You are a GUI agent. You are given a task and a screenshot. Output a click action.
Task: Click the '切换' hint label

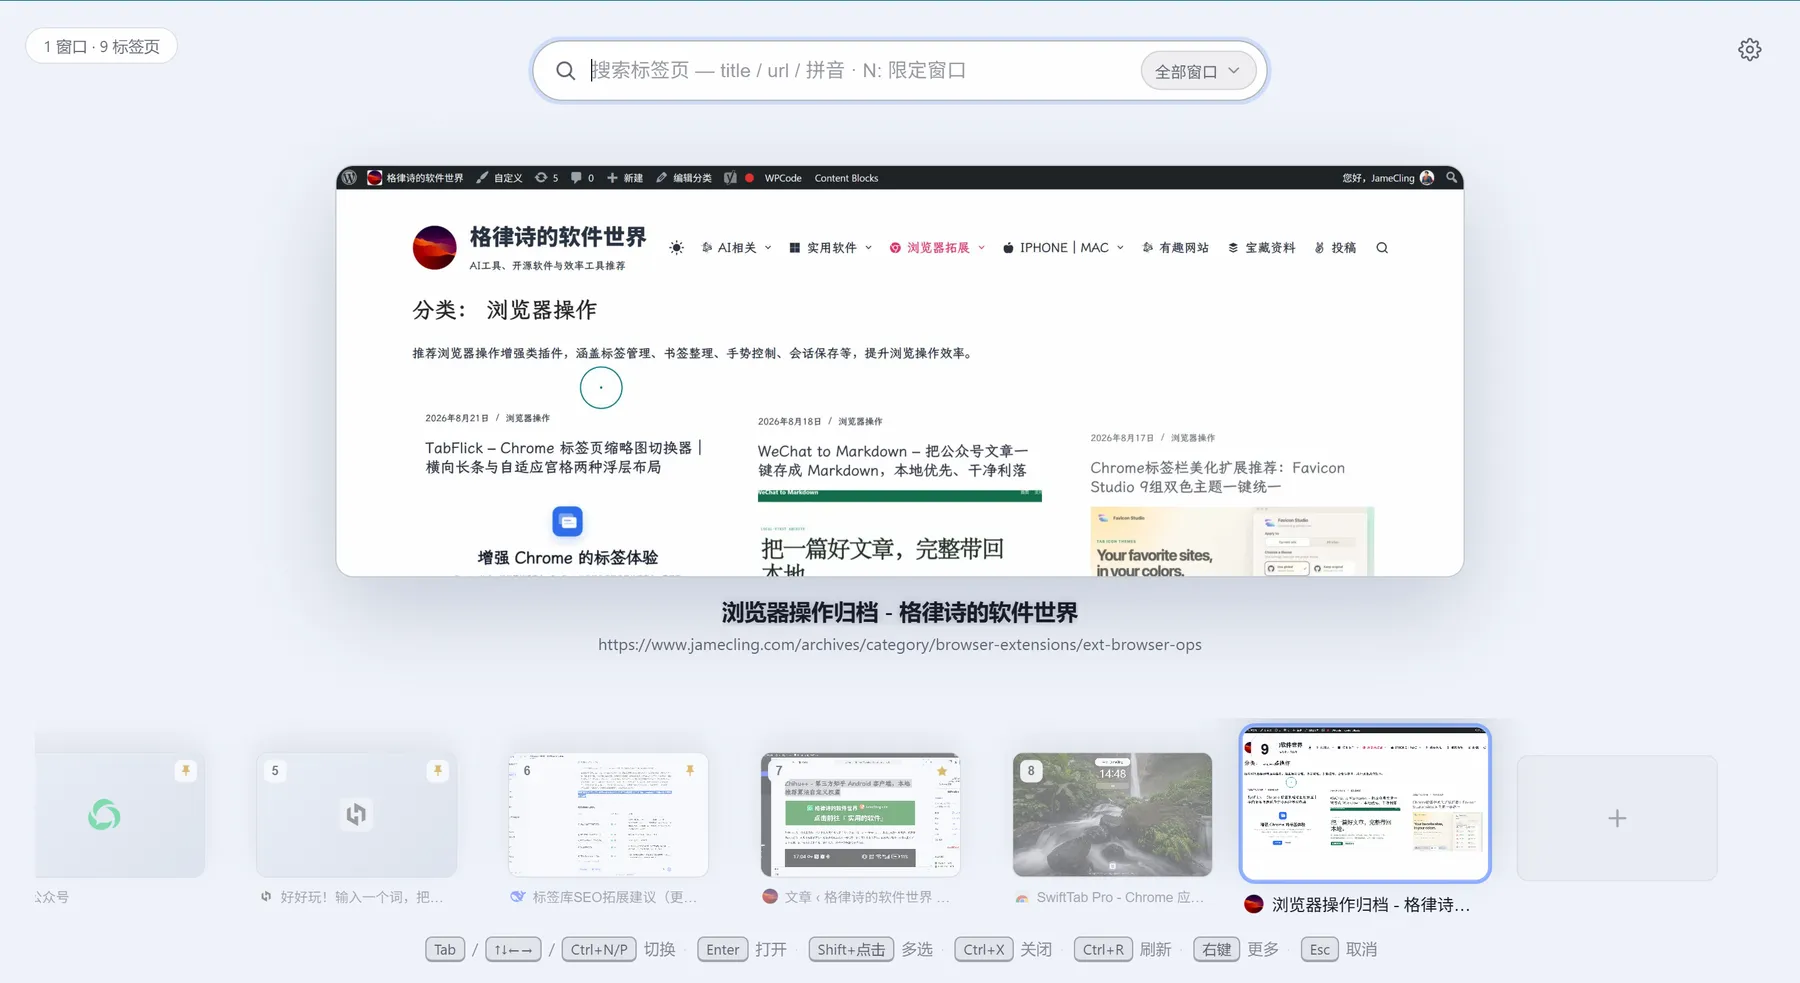(x=659, y=950)
